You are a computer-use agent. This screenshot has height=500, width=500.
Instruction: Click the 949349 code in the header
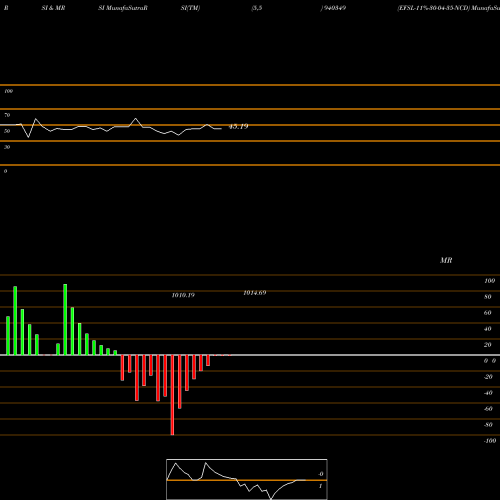click(334, 8)
